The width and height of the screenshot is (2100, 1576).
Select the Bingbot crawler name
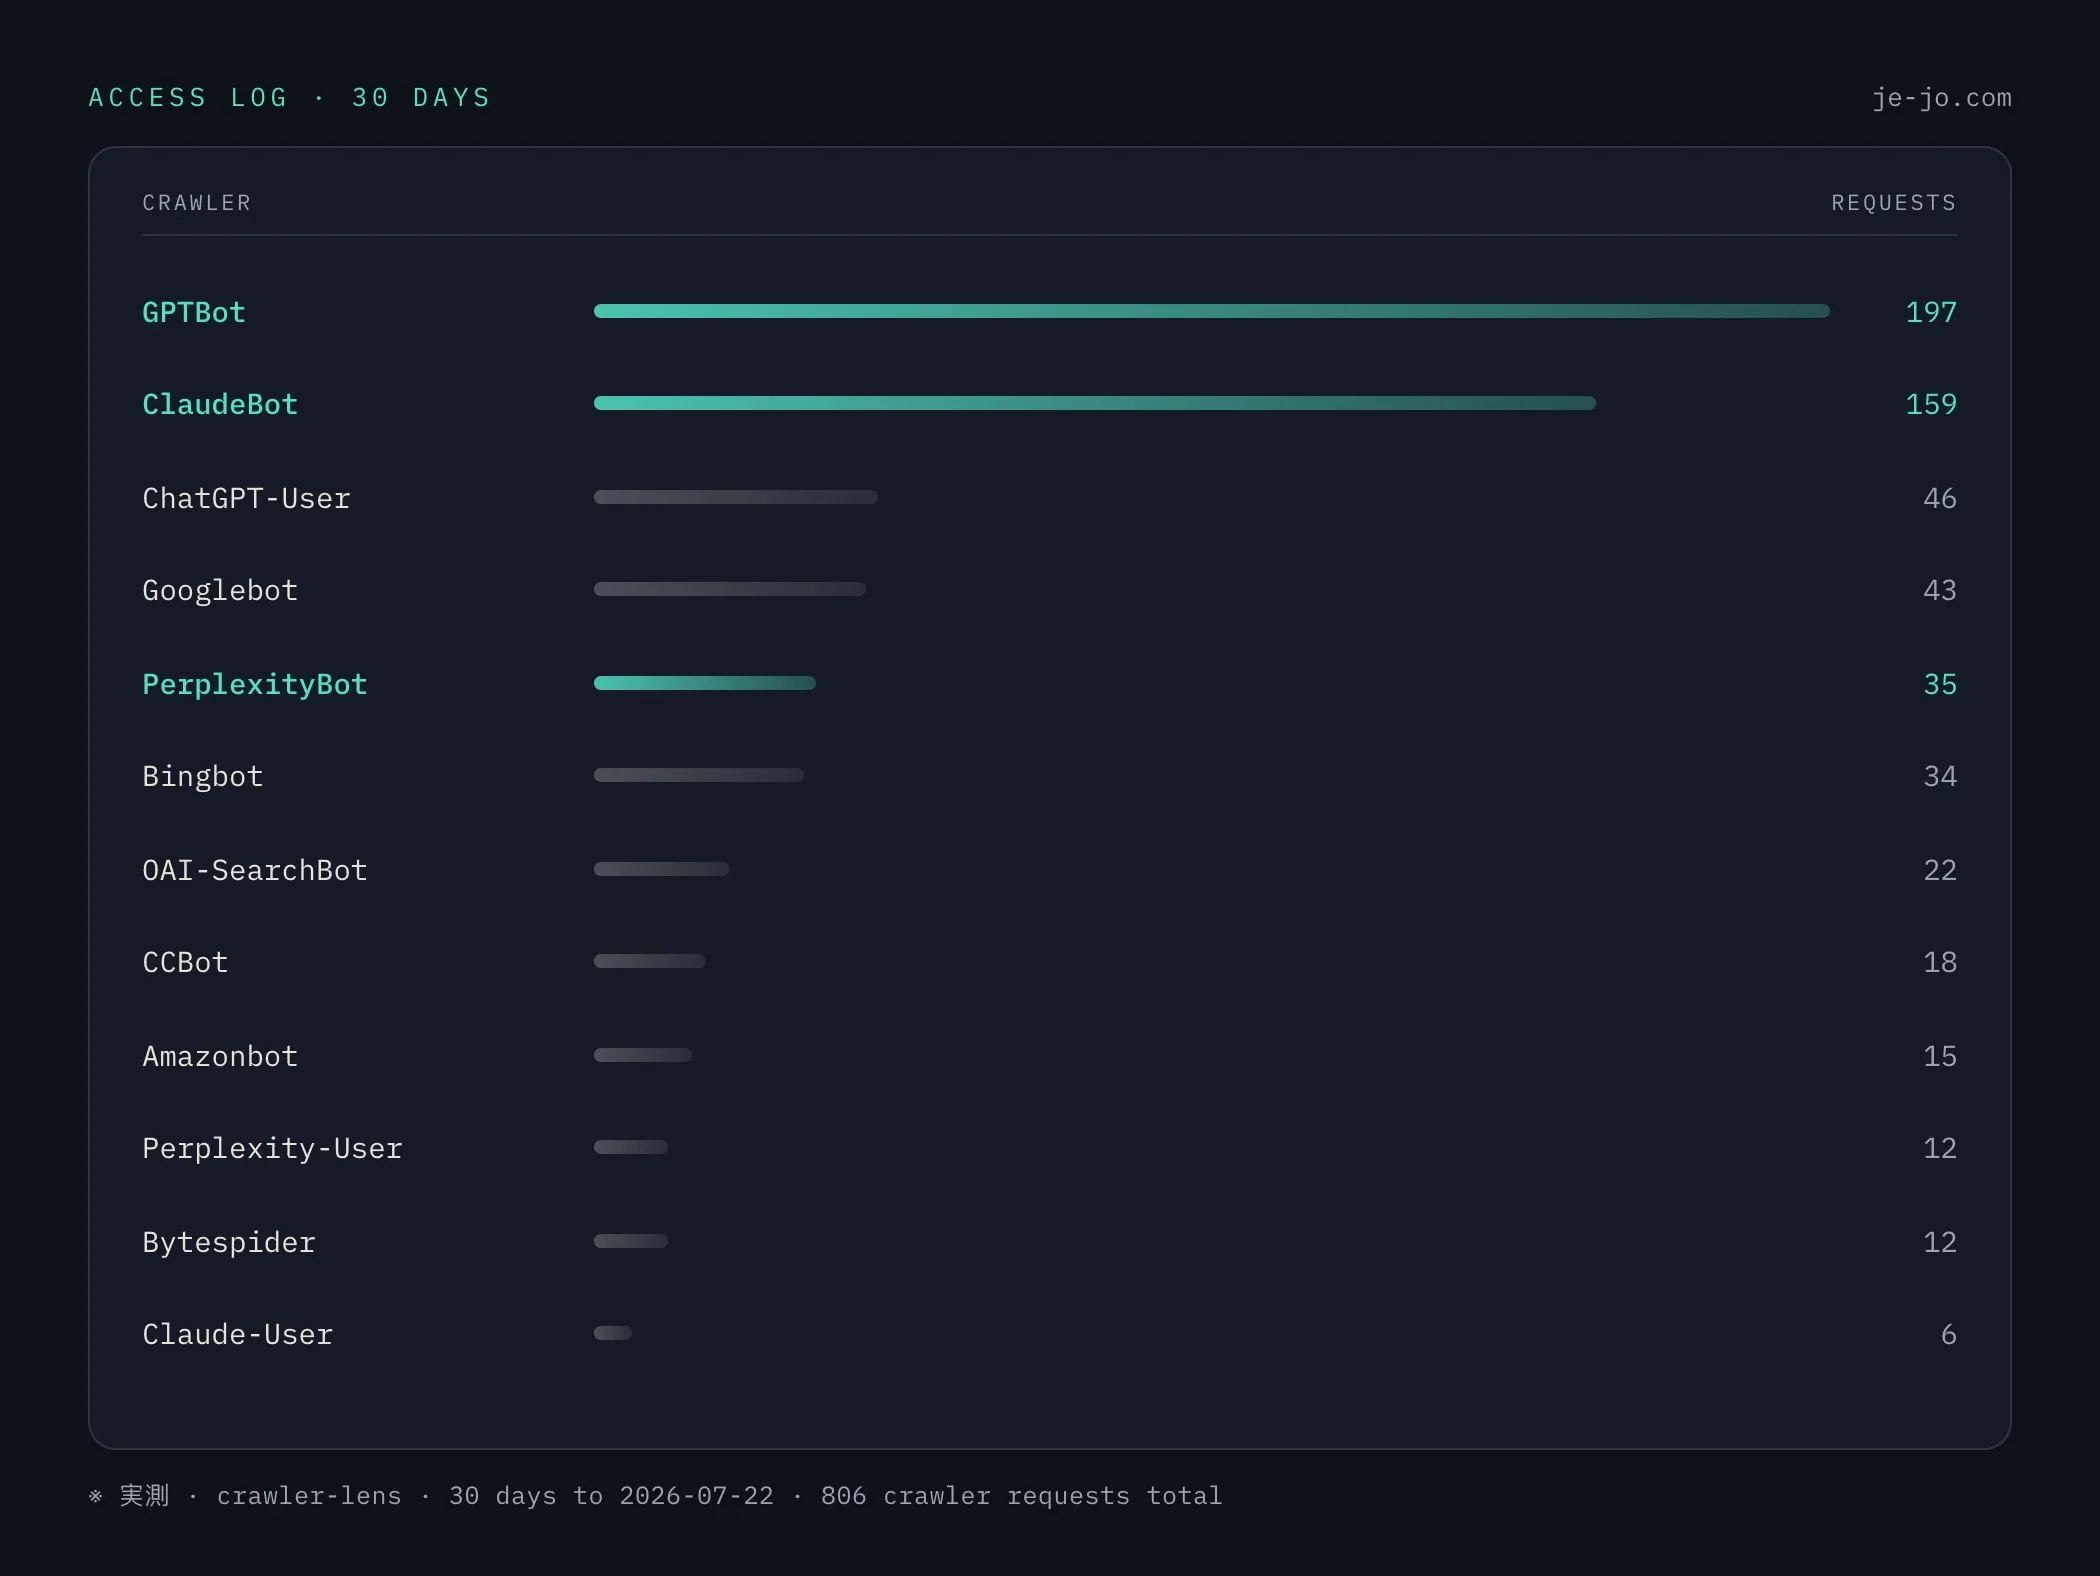pyautogui.click(x=203, y=776)
